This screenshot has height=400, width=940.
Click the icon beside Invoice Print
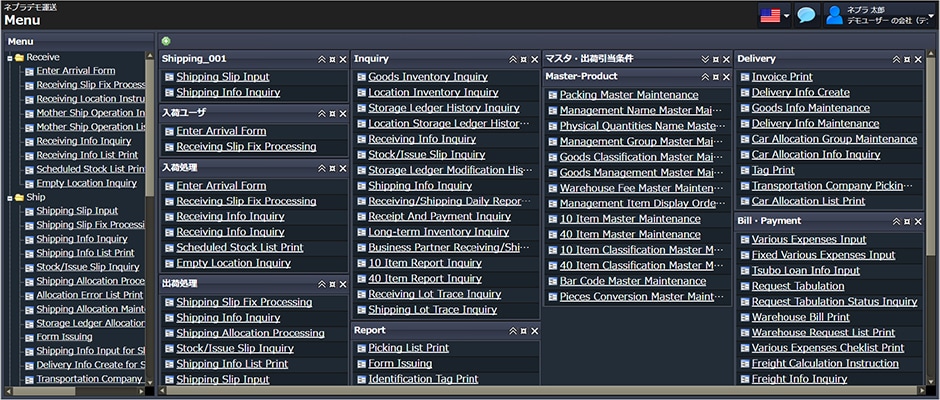tap(744, 77)
